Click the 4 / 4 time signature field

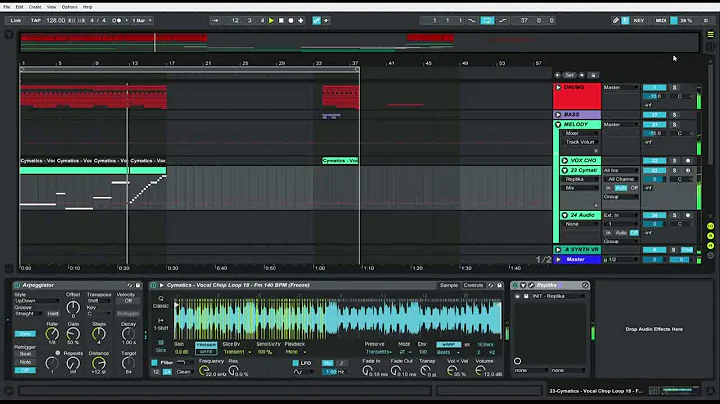point(98,21)
